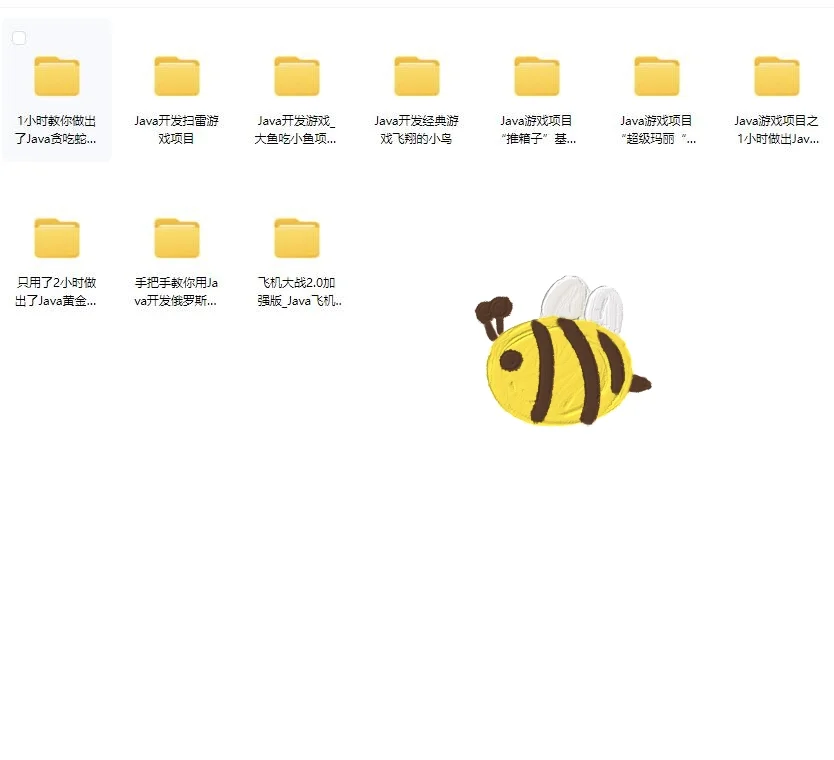
Task: Open the Java俄罗斯方块 (Tetris) folder
Action: [x=176, y=237]
